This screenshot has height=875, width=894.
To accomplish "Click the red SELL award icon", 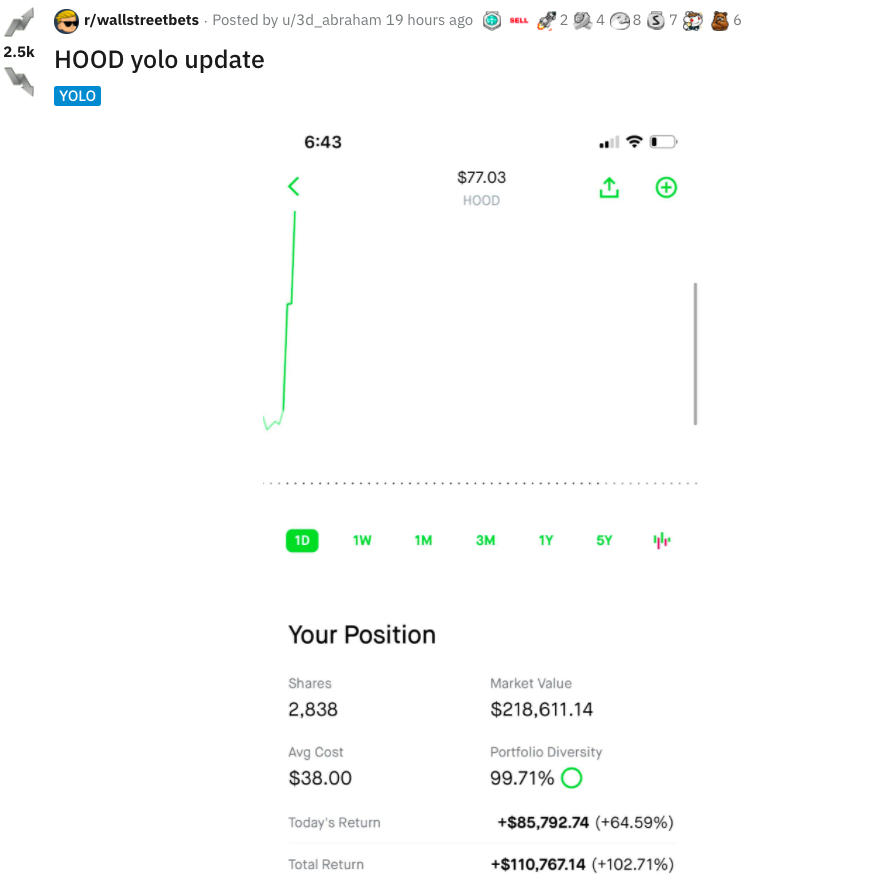I will pos(518,20).
